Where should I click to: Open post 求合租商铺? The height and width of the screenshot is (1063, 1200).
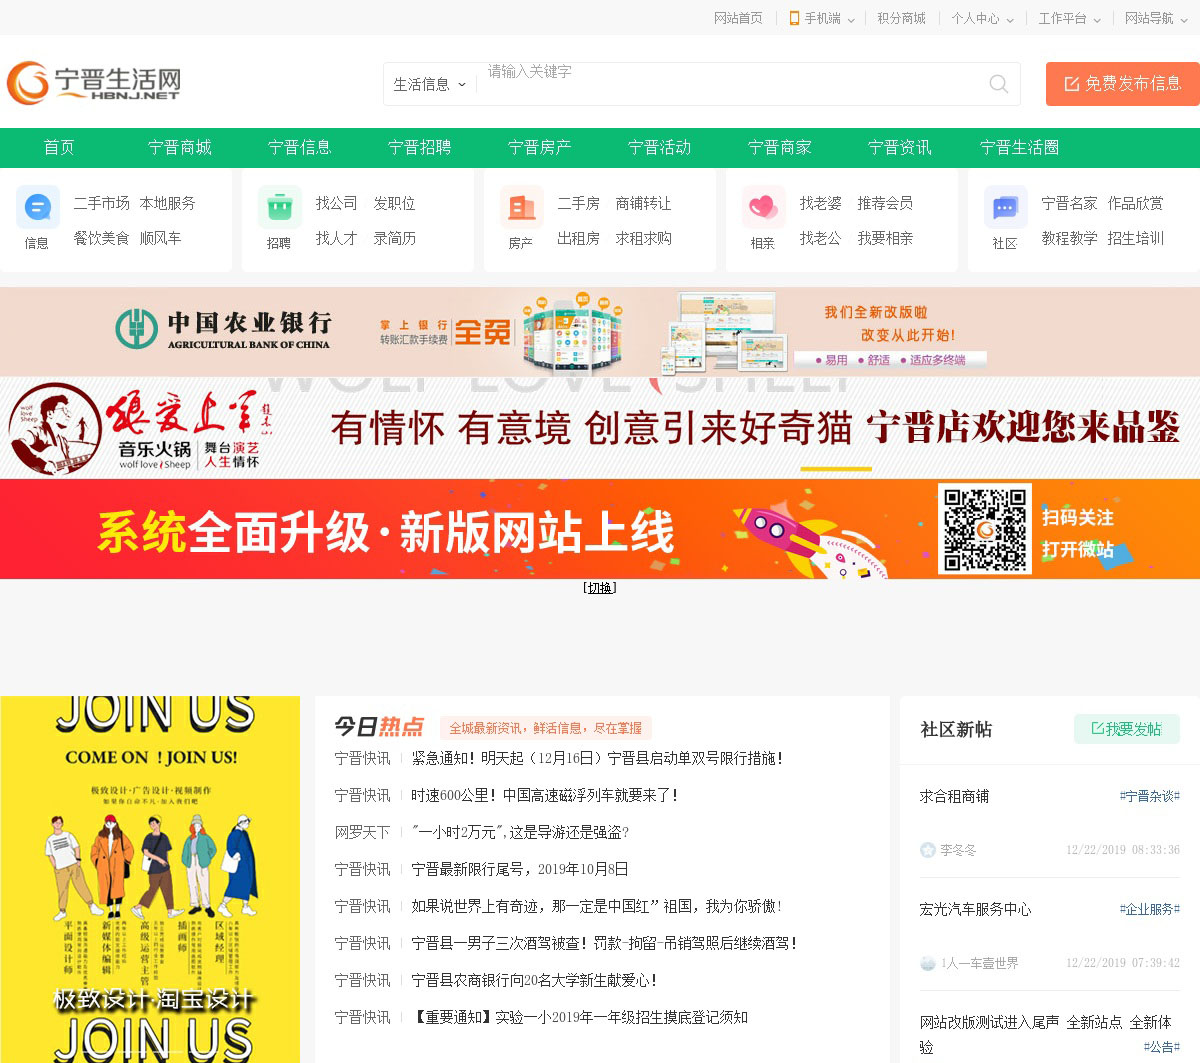click(x=954, y=797)
